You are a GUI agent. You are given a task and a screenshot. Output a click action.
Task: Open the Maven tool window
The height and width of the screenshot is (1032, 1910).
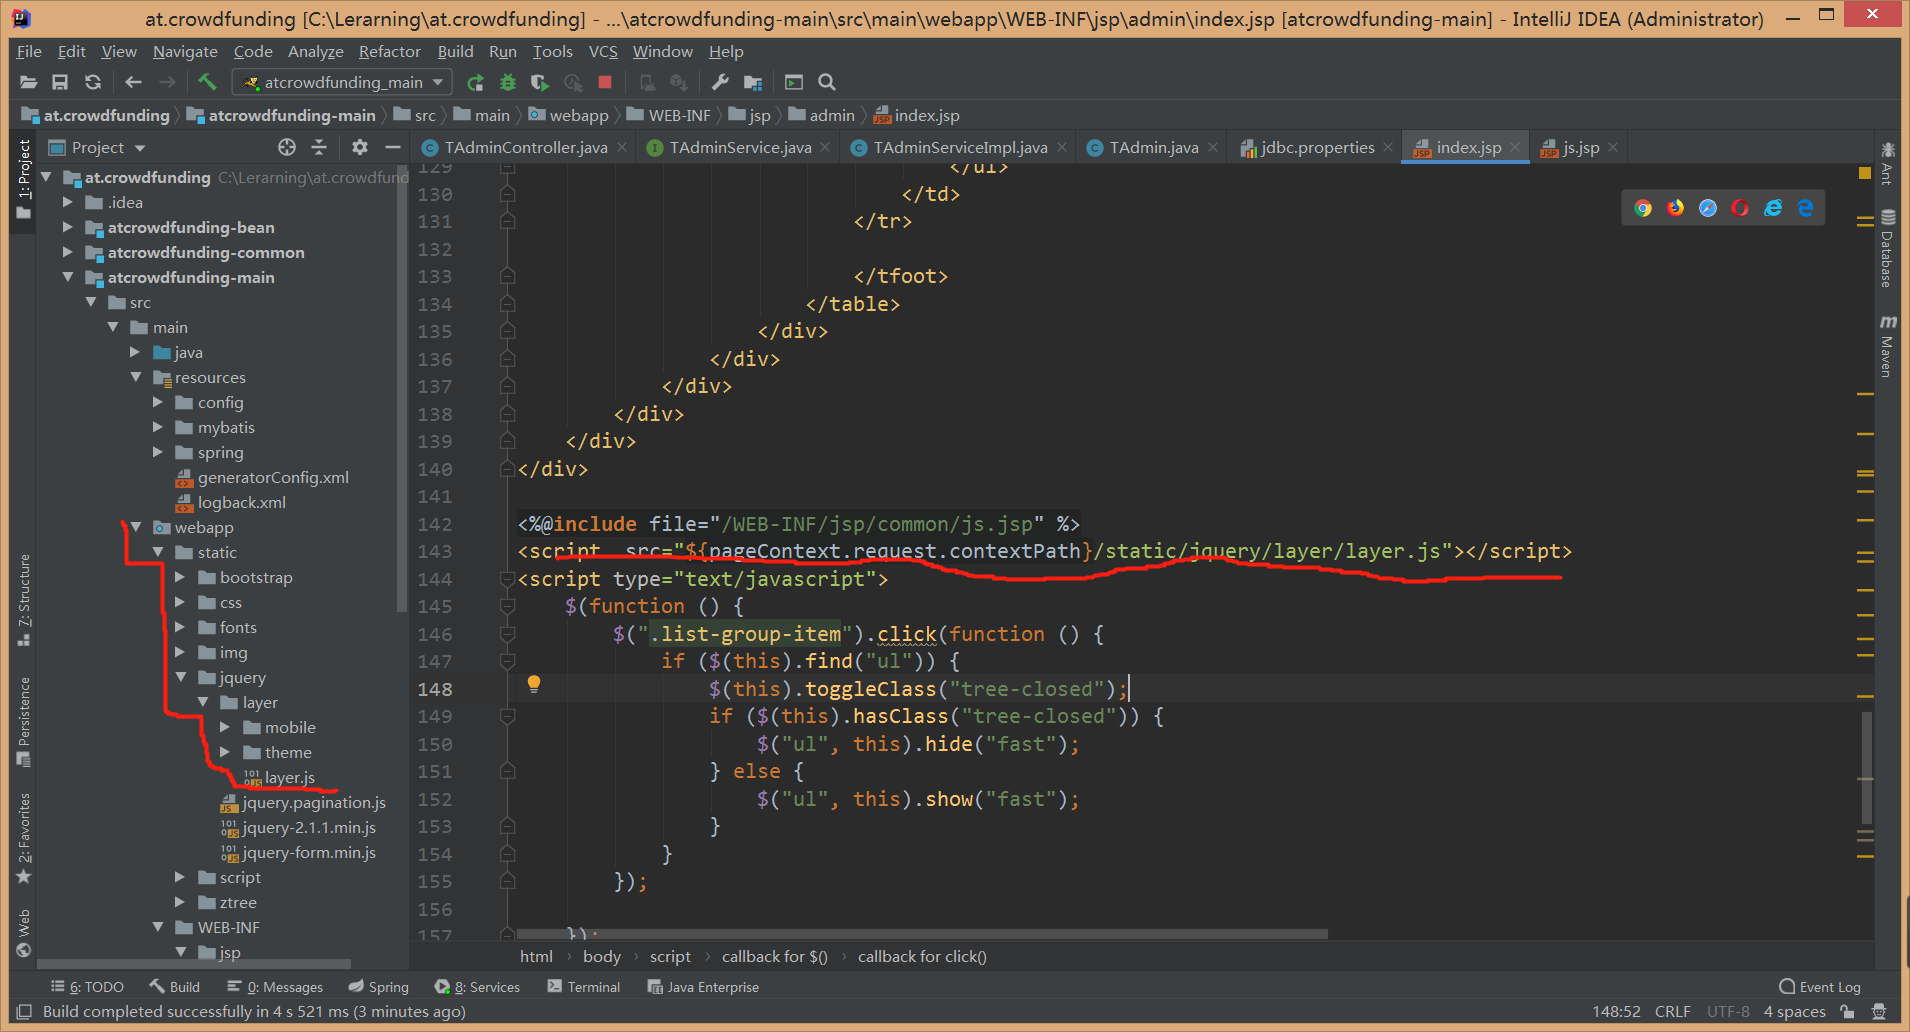(x=1888, y=346)
